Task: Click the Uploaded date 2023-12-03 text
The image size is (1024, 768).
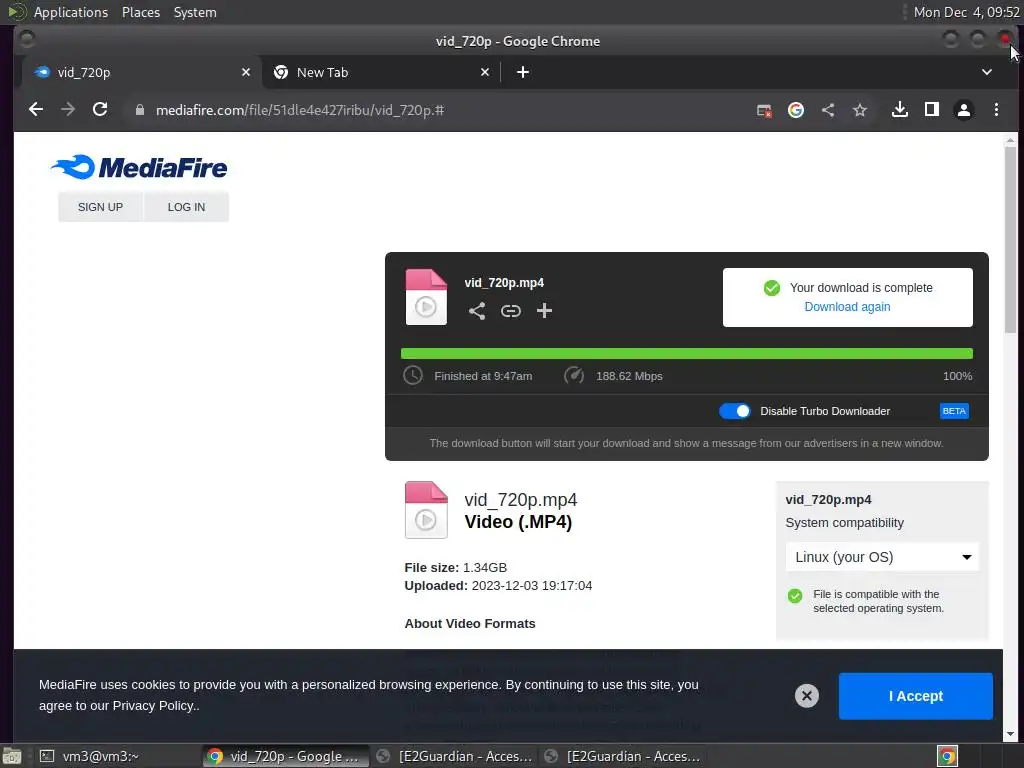Action: coord(498,586)
